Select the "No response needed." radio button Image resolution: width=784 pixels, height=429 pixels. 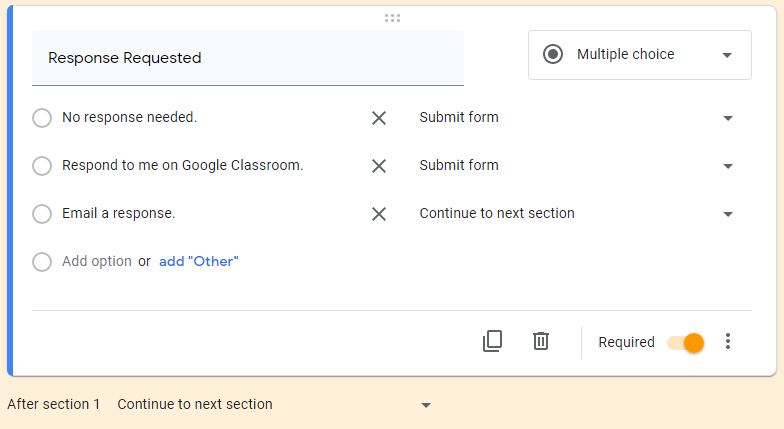click(x=42, y=118)
